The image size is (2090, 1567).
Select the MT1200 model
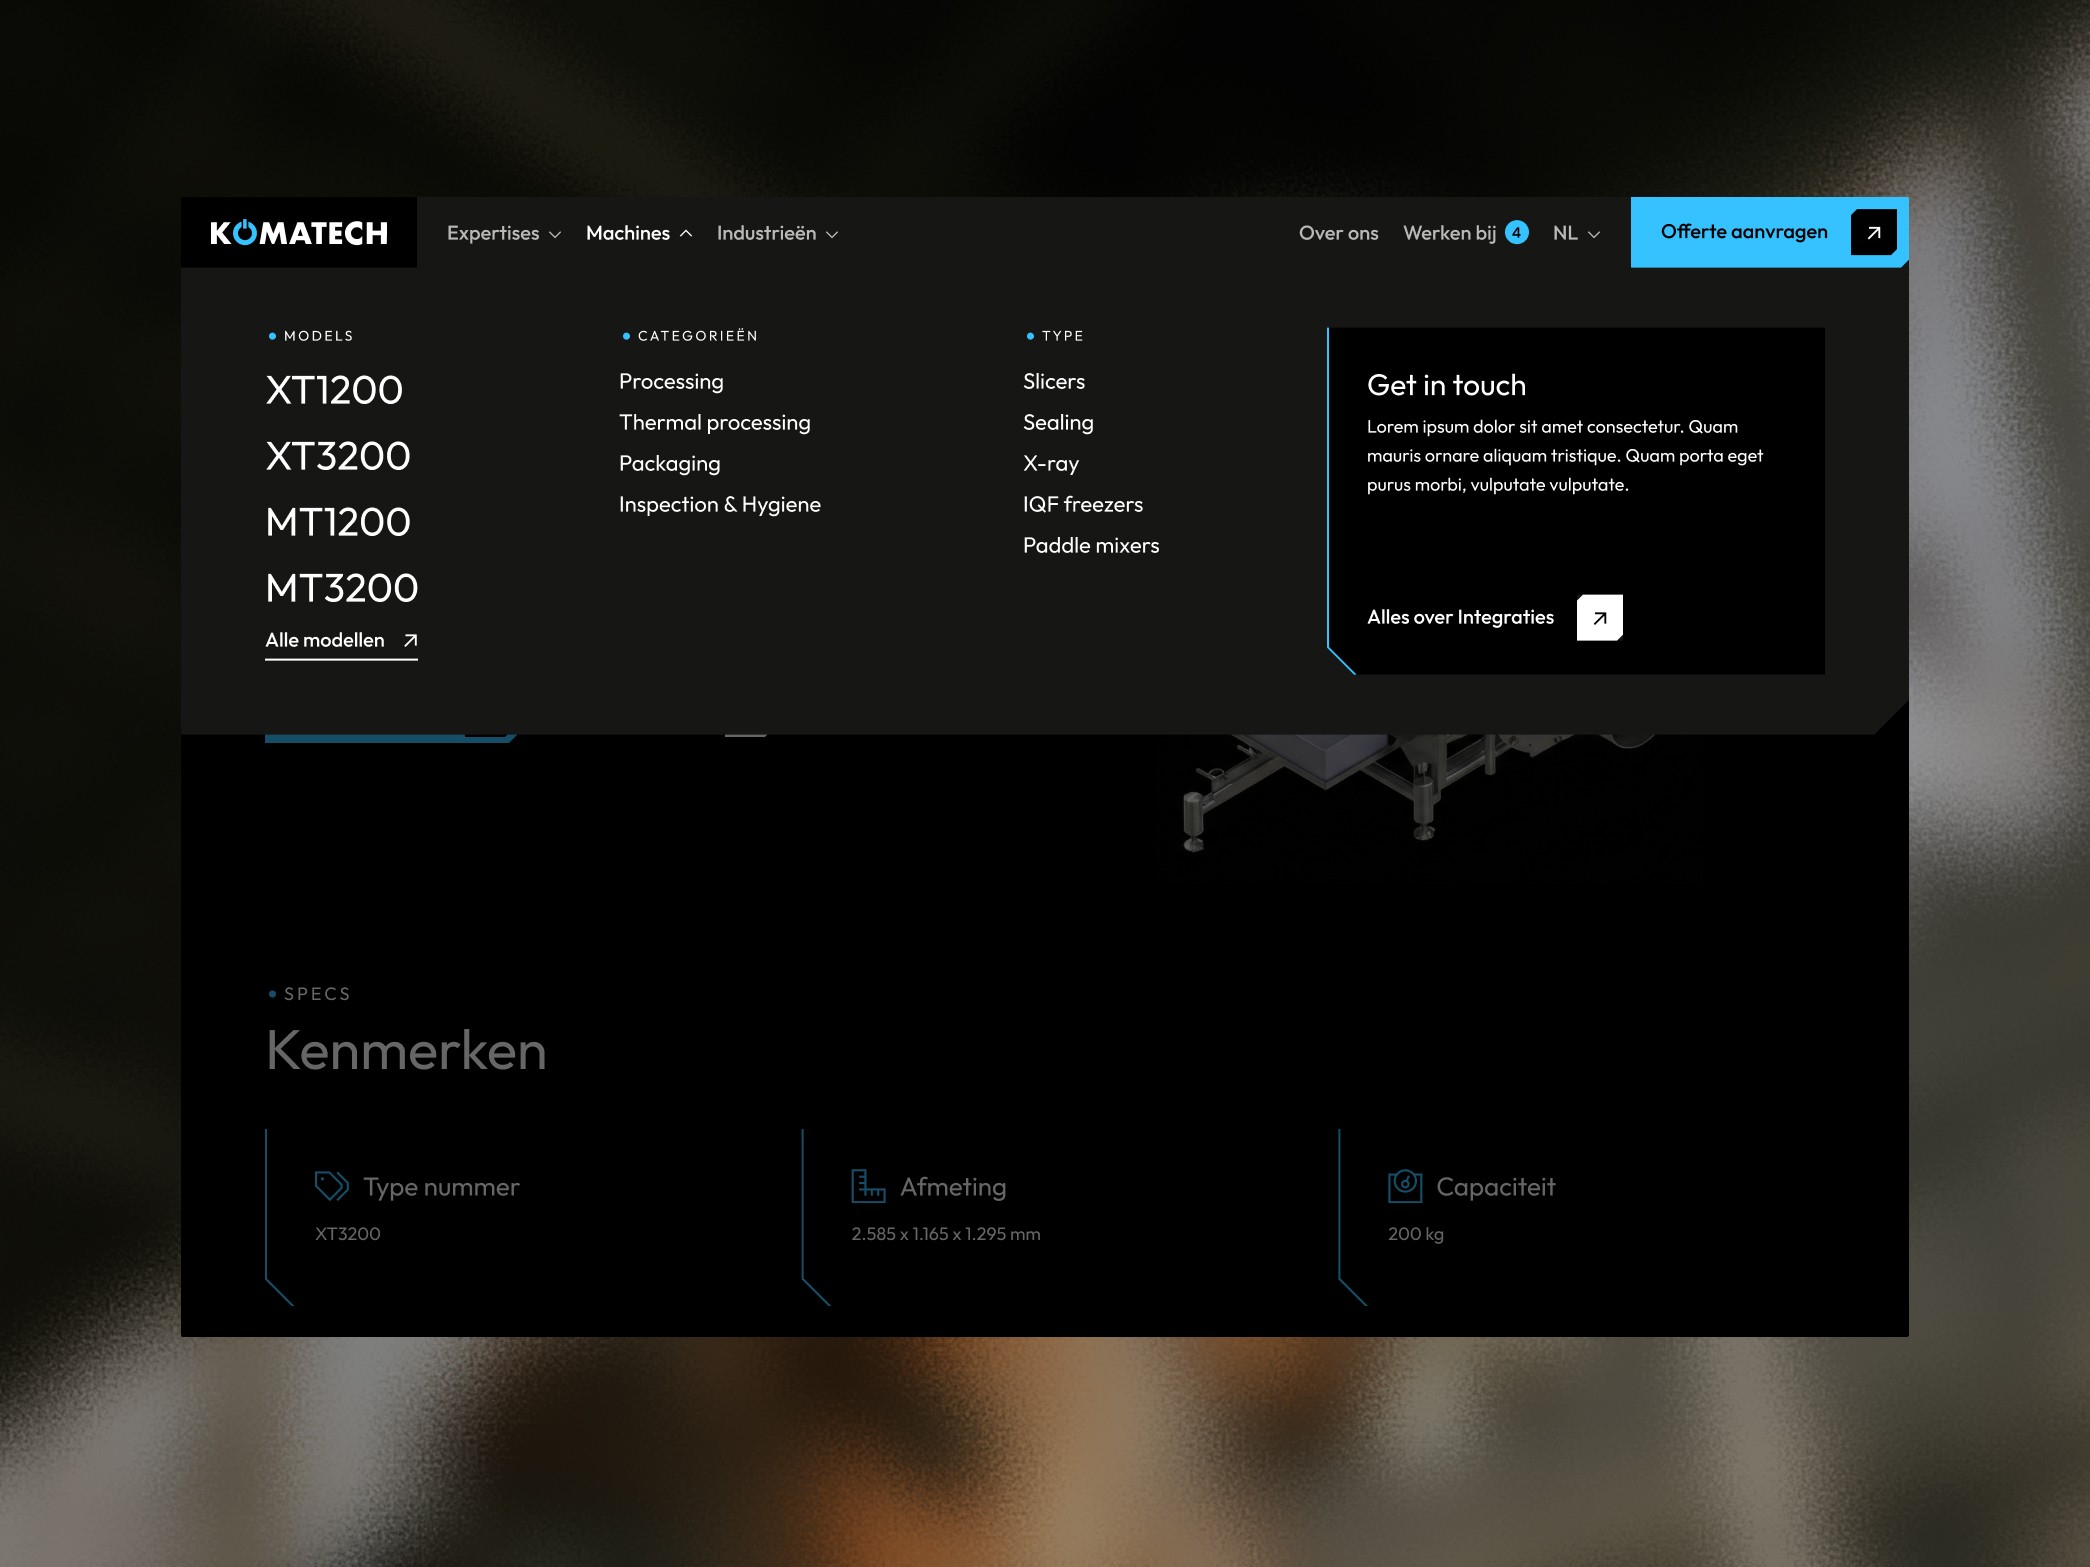pos(338,522)
